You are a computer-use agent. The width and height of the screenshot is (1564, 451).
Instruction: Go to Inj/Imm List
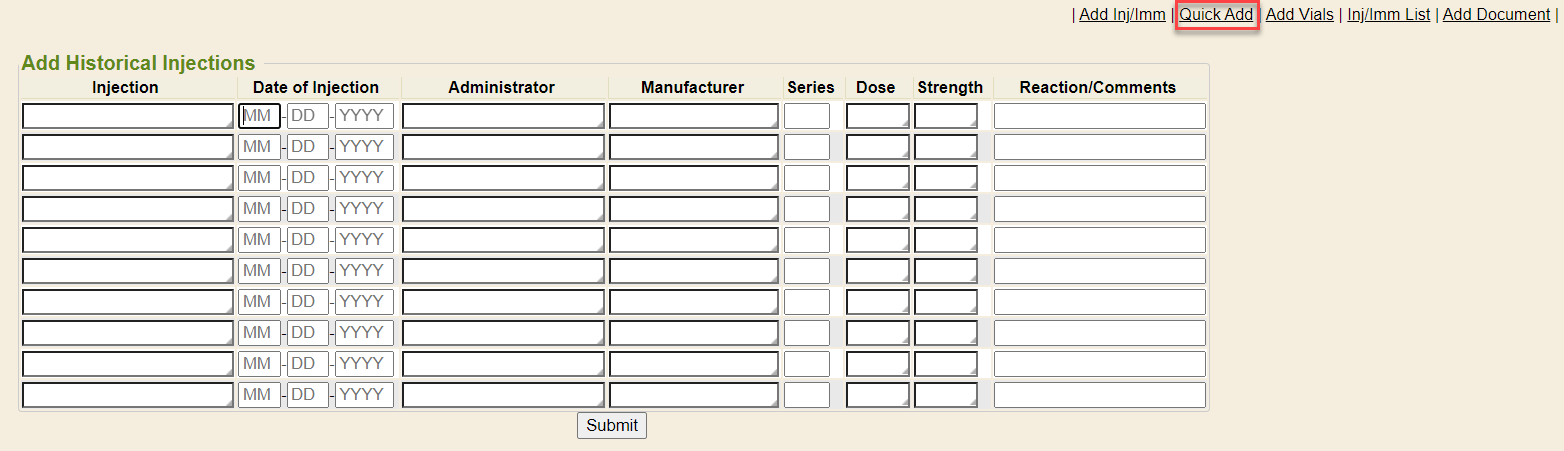pyautogui.click(x=1388, y=15)
